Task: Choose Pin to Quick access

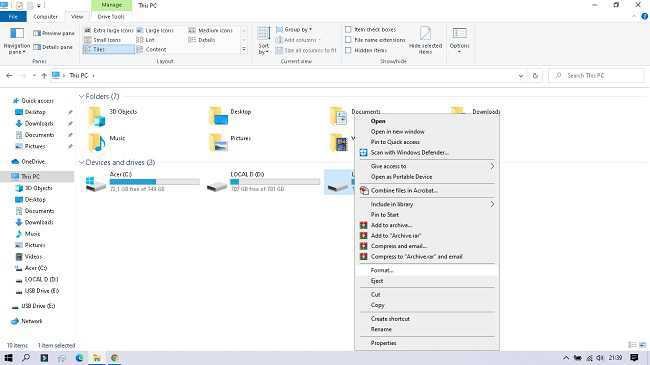Action: 427,142
